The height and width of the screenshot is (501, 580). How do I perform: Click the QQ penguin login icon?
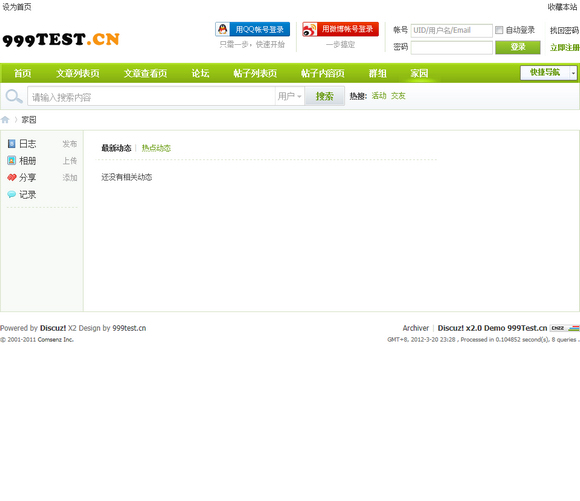tap(223, 29)
